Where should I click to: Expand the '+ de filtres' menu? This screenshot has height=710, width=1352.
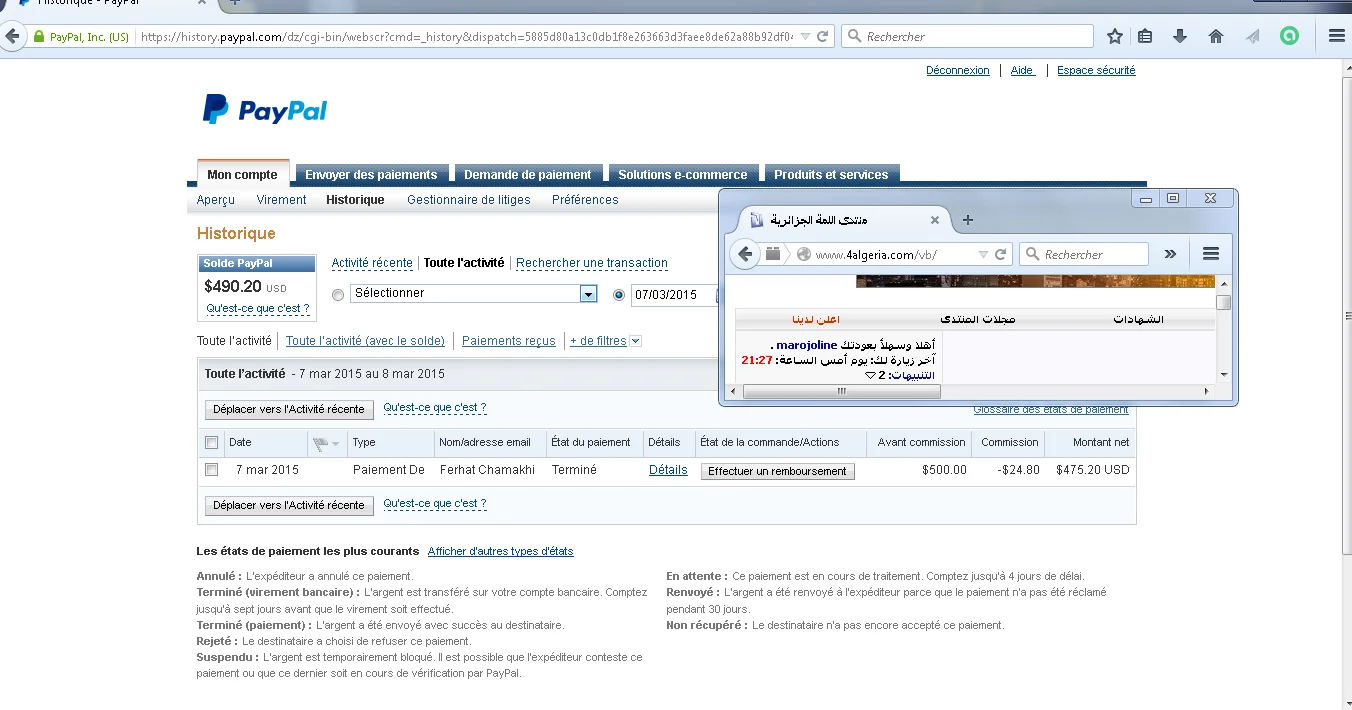click(x=605, y=341)
